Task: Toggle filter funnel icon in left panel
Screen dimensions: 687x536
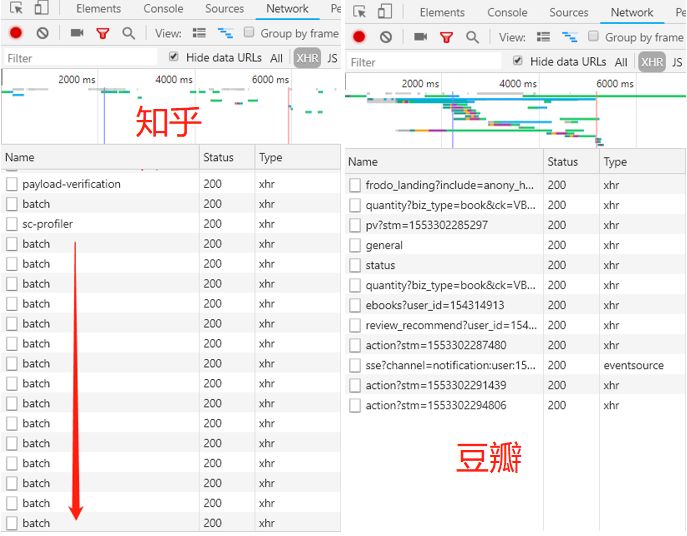Action: 103,33
